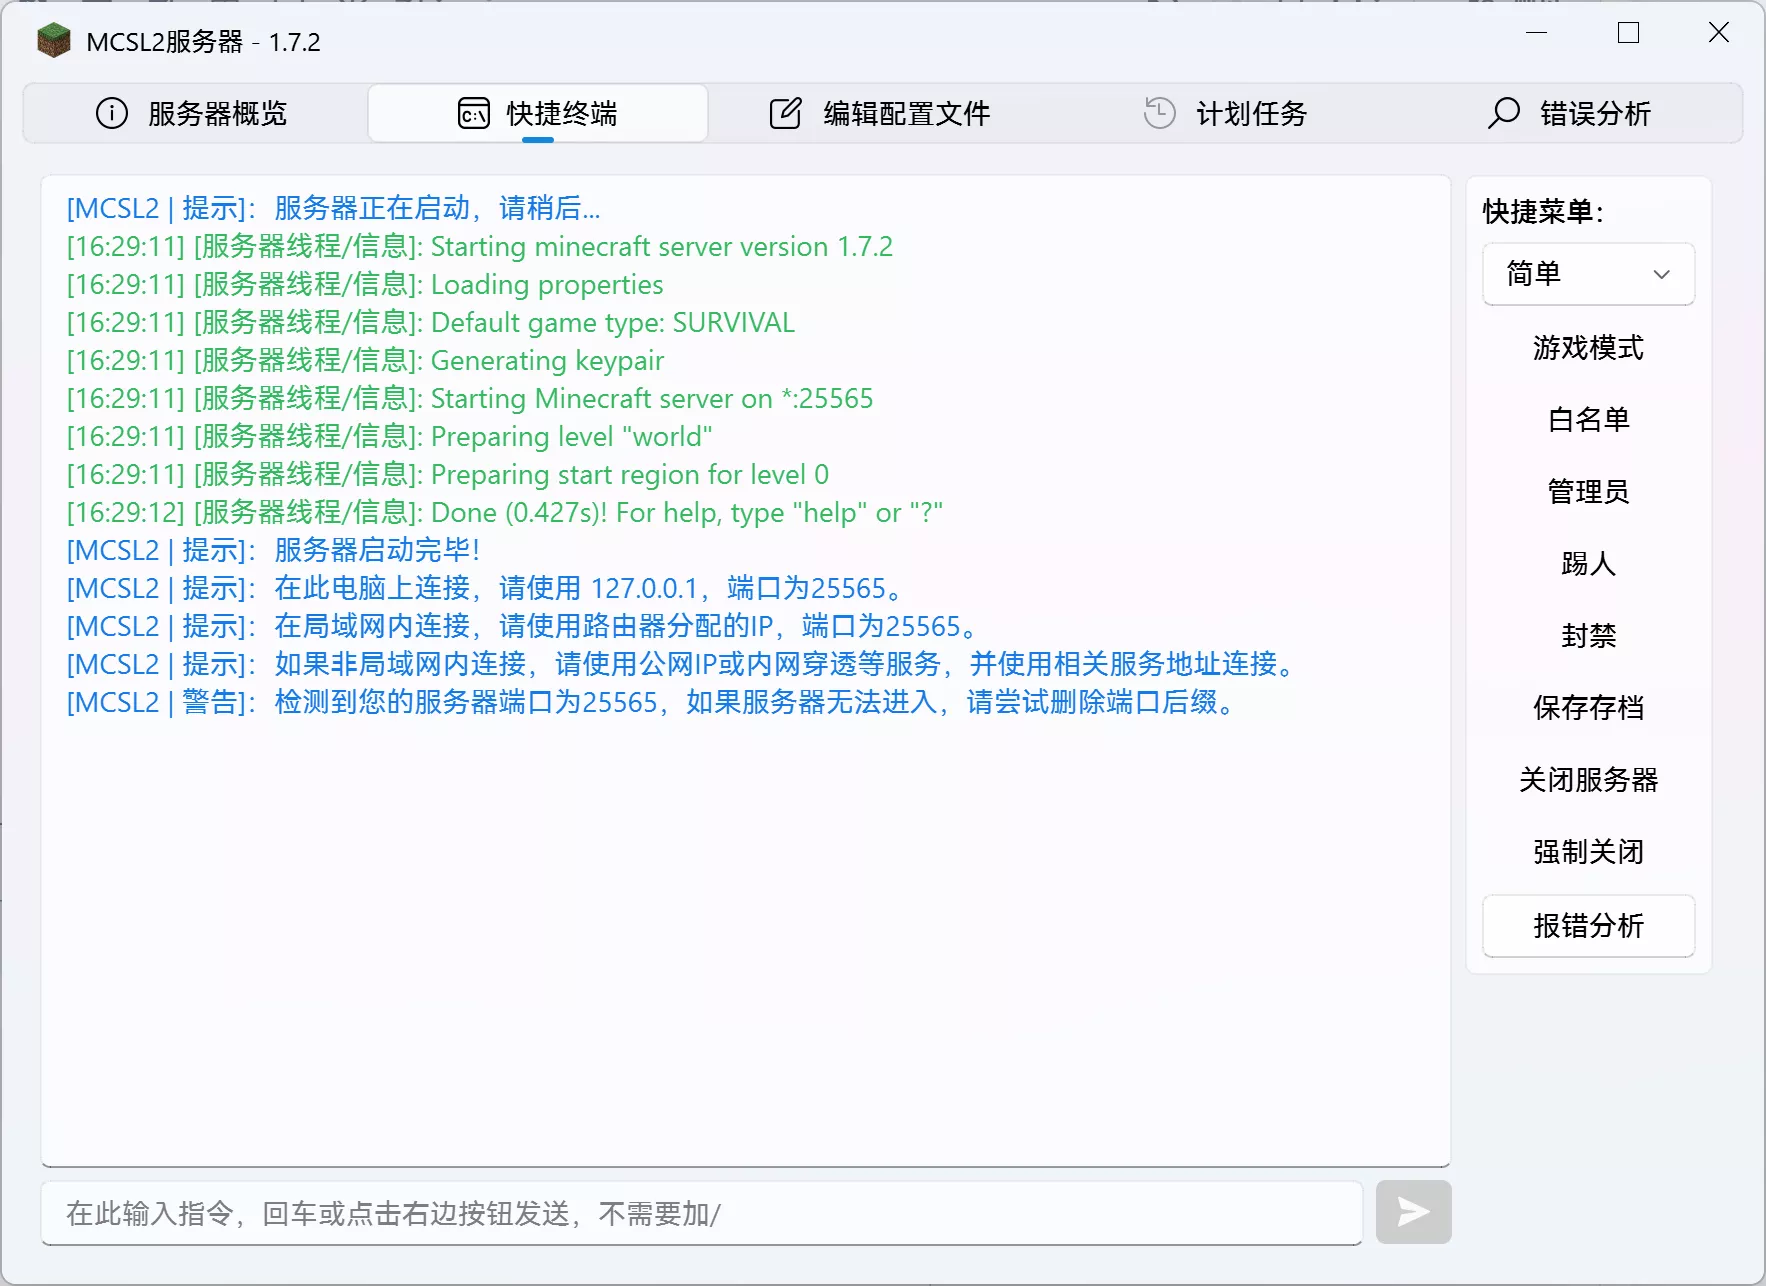Click the chevron on the 简单 selector
This screenshot has width=1766, height=1286.
[1662, 274]
